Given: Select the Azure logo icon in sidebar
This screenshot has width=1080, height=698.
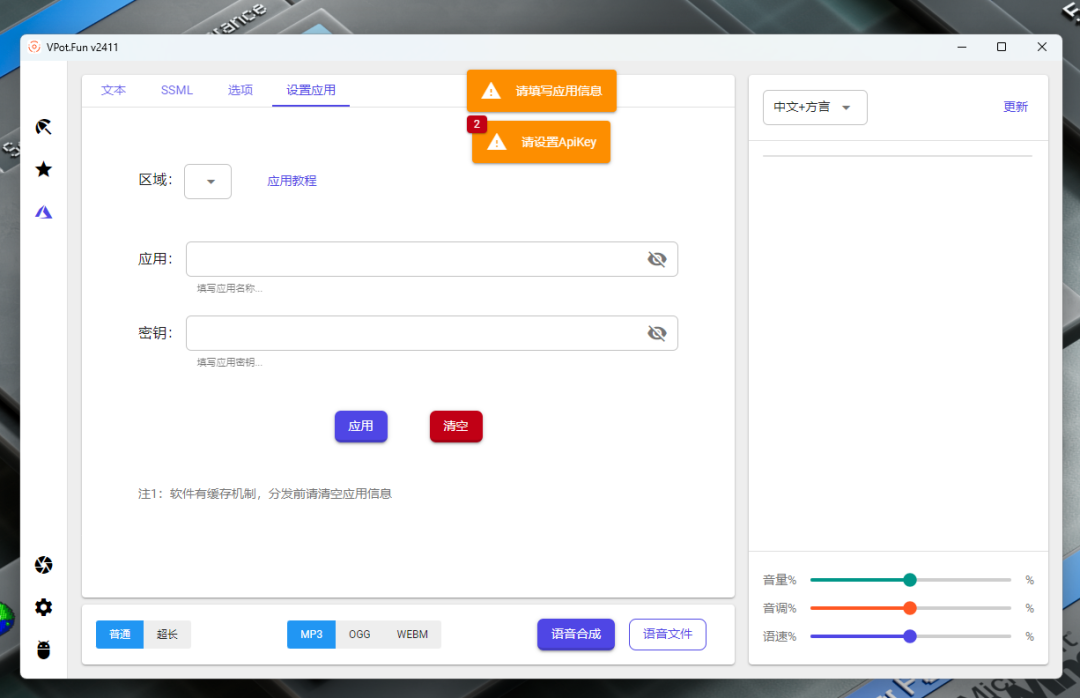Looking at the screenshot, I should (x=43, y=212).
